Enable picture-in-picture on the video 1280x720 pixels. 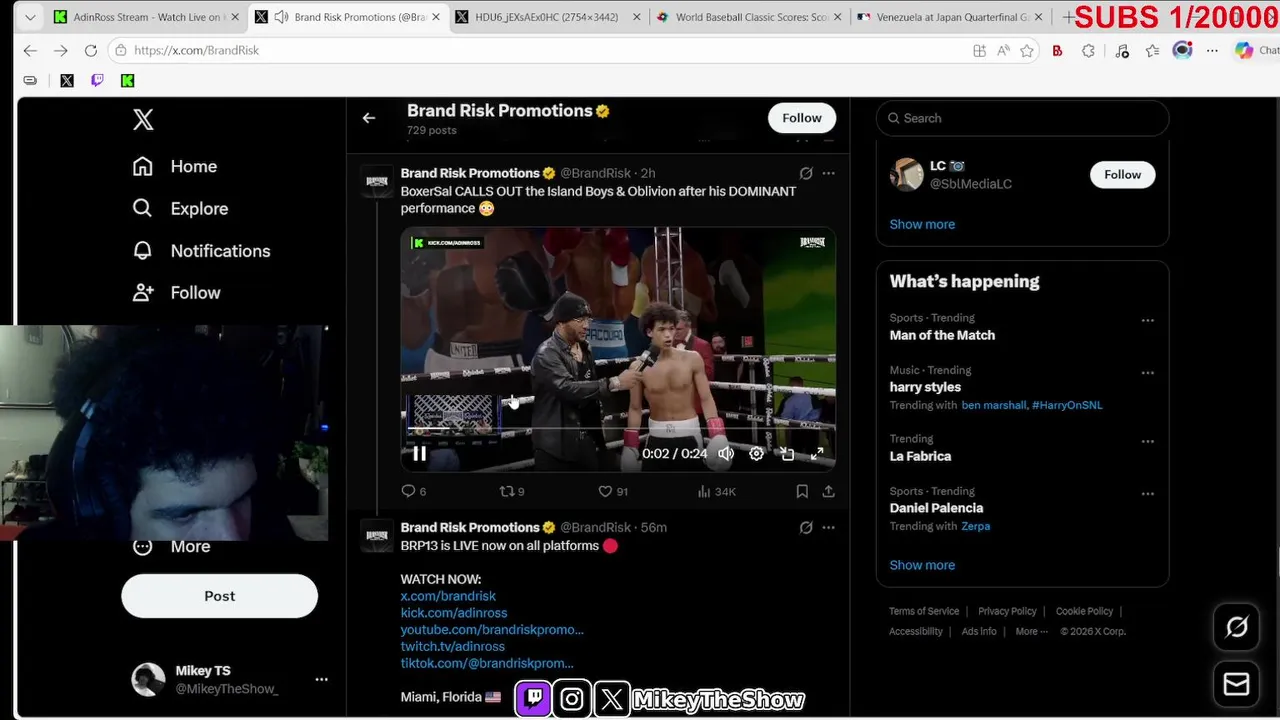[787, 453]
